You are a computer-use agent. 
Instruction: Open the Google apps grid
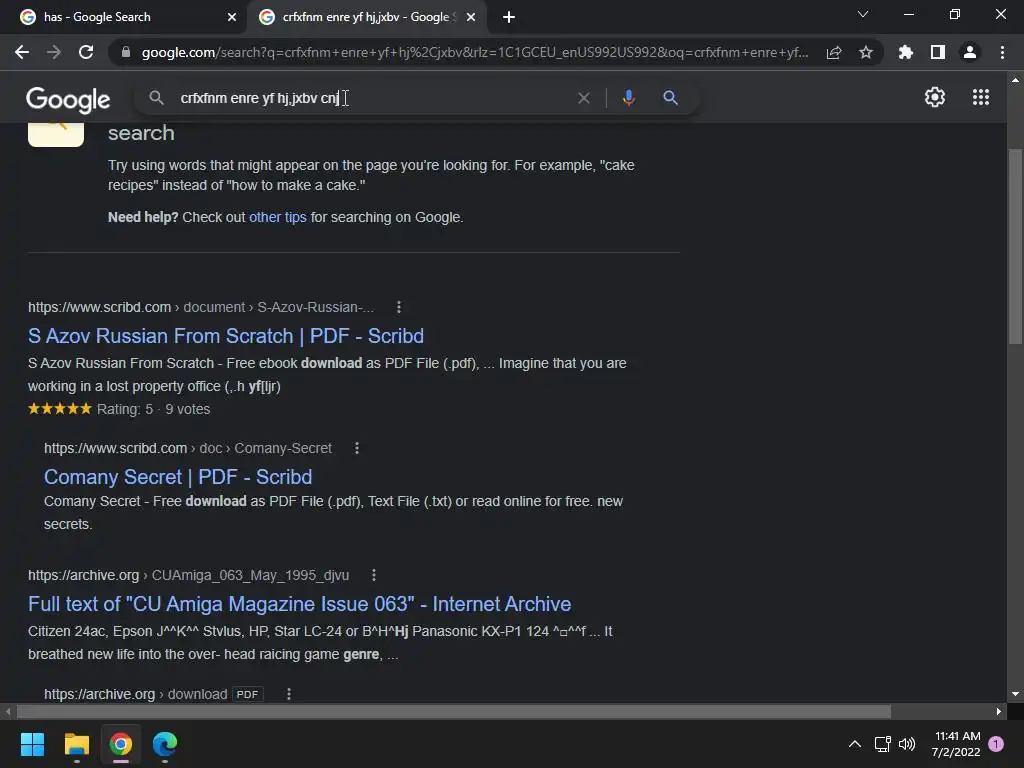[x=981, y=97]
